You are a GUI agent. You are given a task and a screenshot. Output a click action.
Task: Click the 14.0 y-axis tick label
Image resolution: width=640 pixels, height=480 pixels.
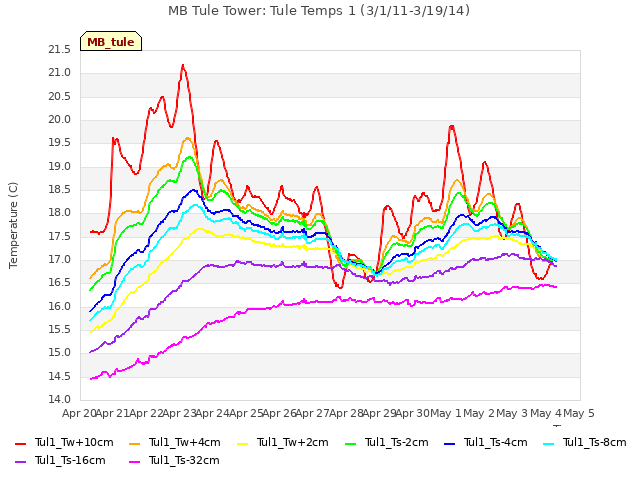pos(60,399)
